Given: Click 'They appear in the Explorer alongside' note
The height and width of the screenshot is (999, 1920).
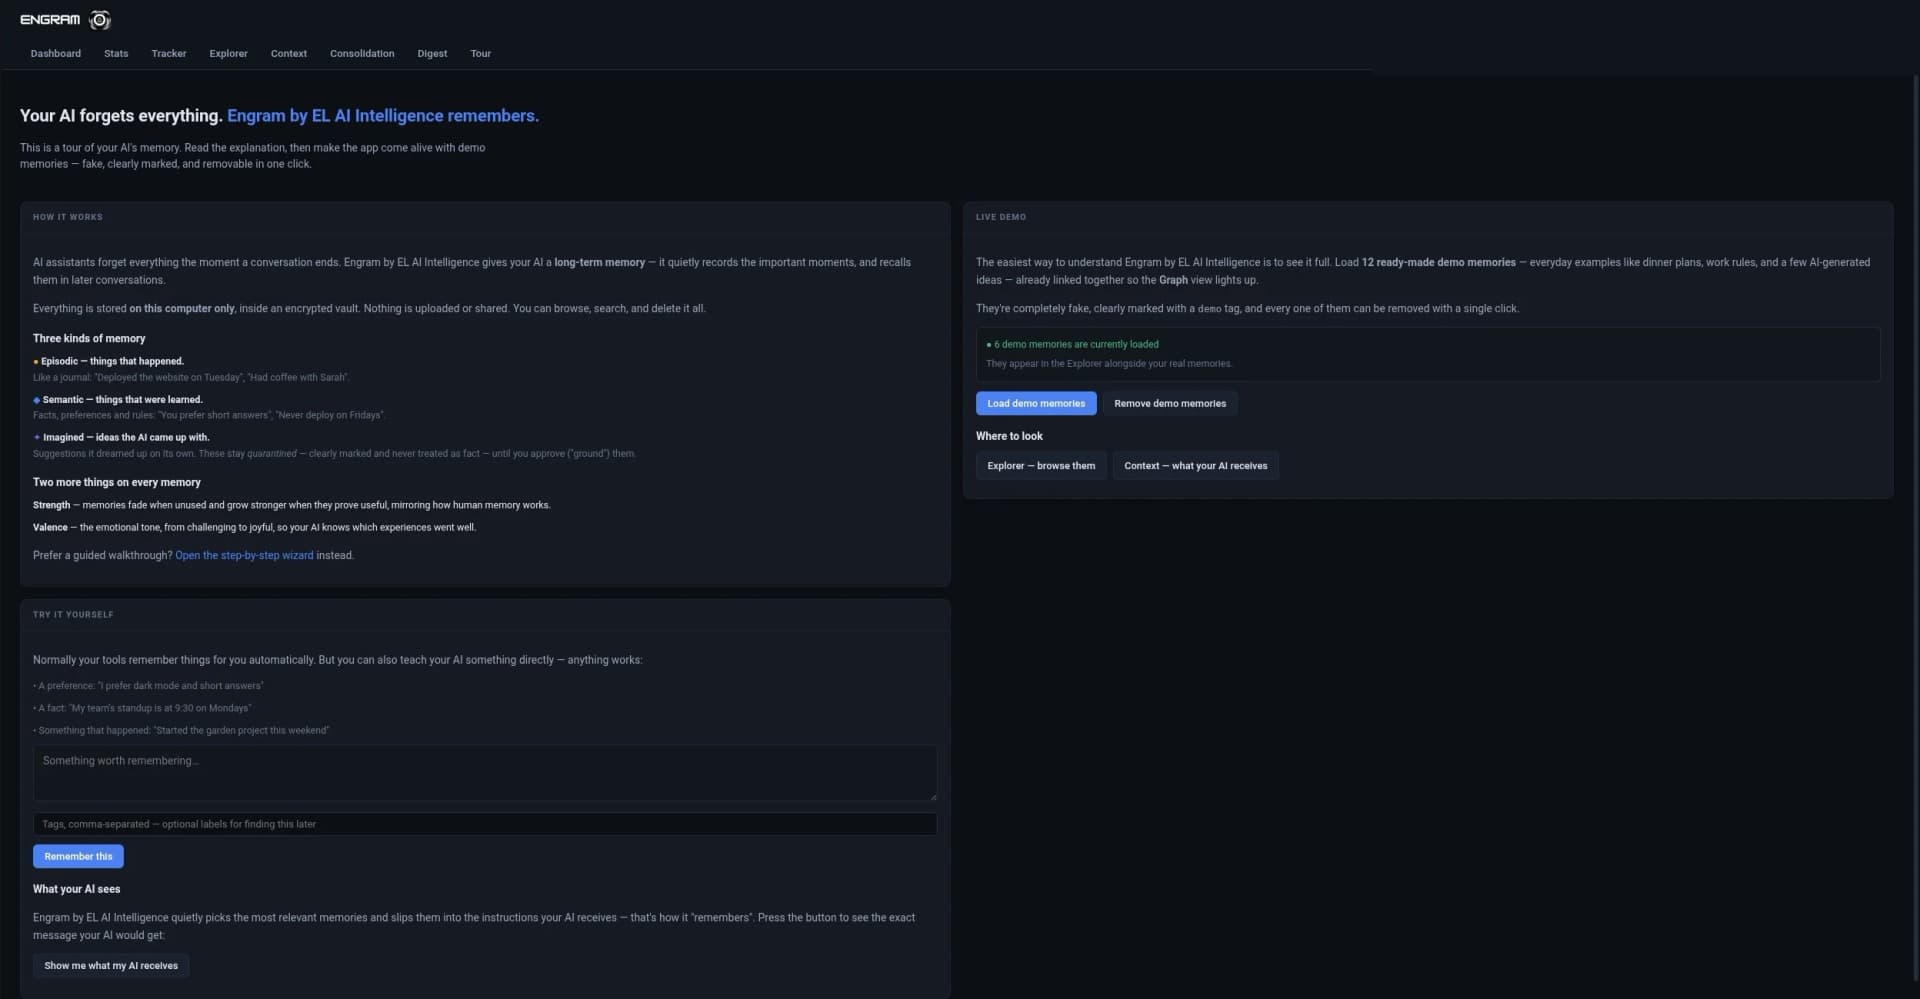Looking at the screenshot, I should [x=1109, y=364].
